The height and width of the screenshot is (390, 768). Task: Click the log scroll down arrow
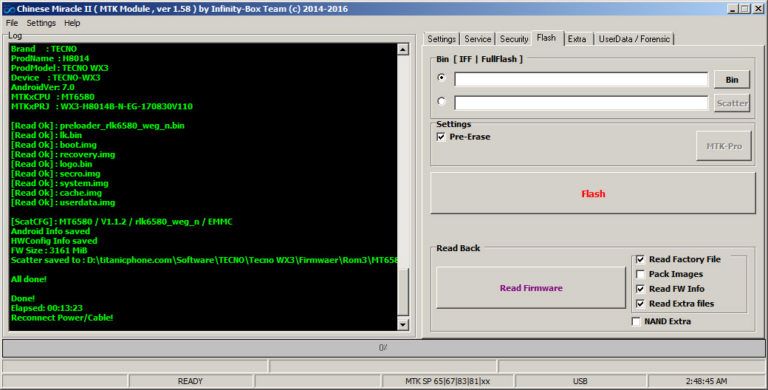pyautogui.click(x=403, y=324)
